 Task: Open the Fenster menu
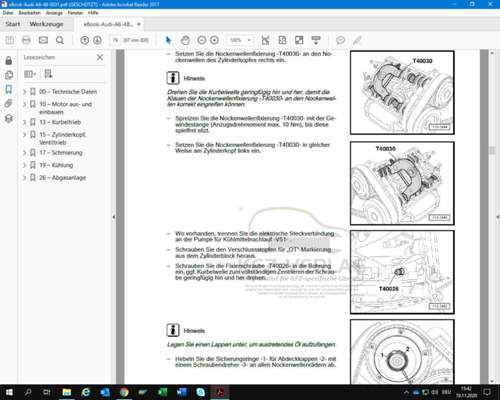75,13
